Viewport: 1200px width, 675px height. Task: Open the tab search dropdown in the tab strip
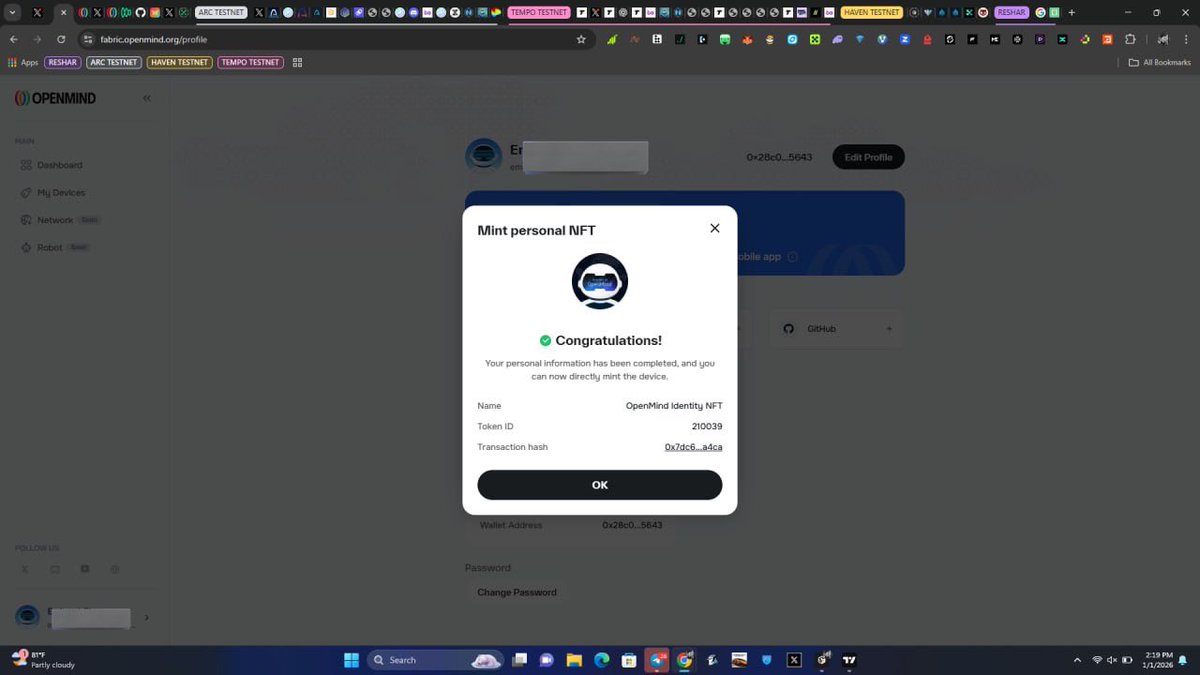click(13, 13)
